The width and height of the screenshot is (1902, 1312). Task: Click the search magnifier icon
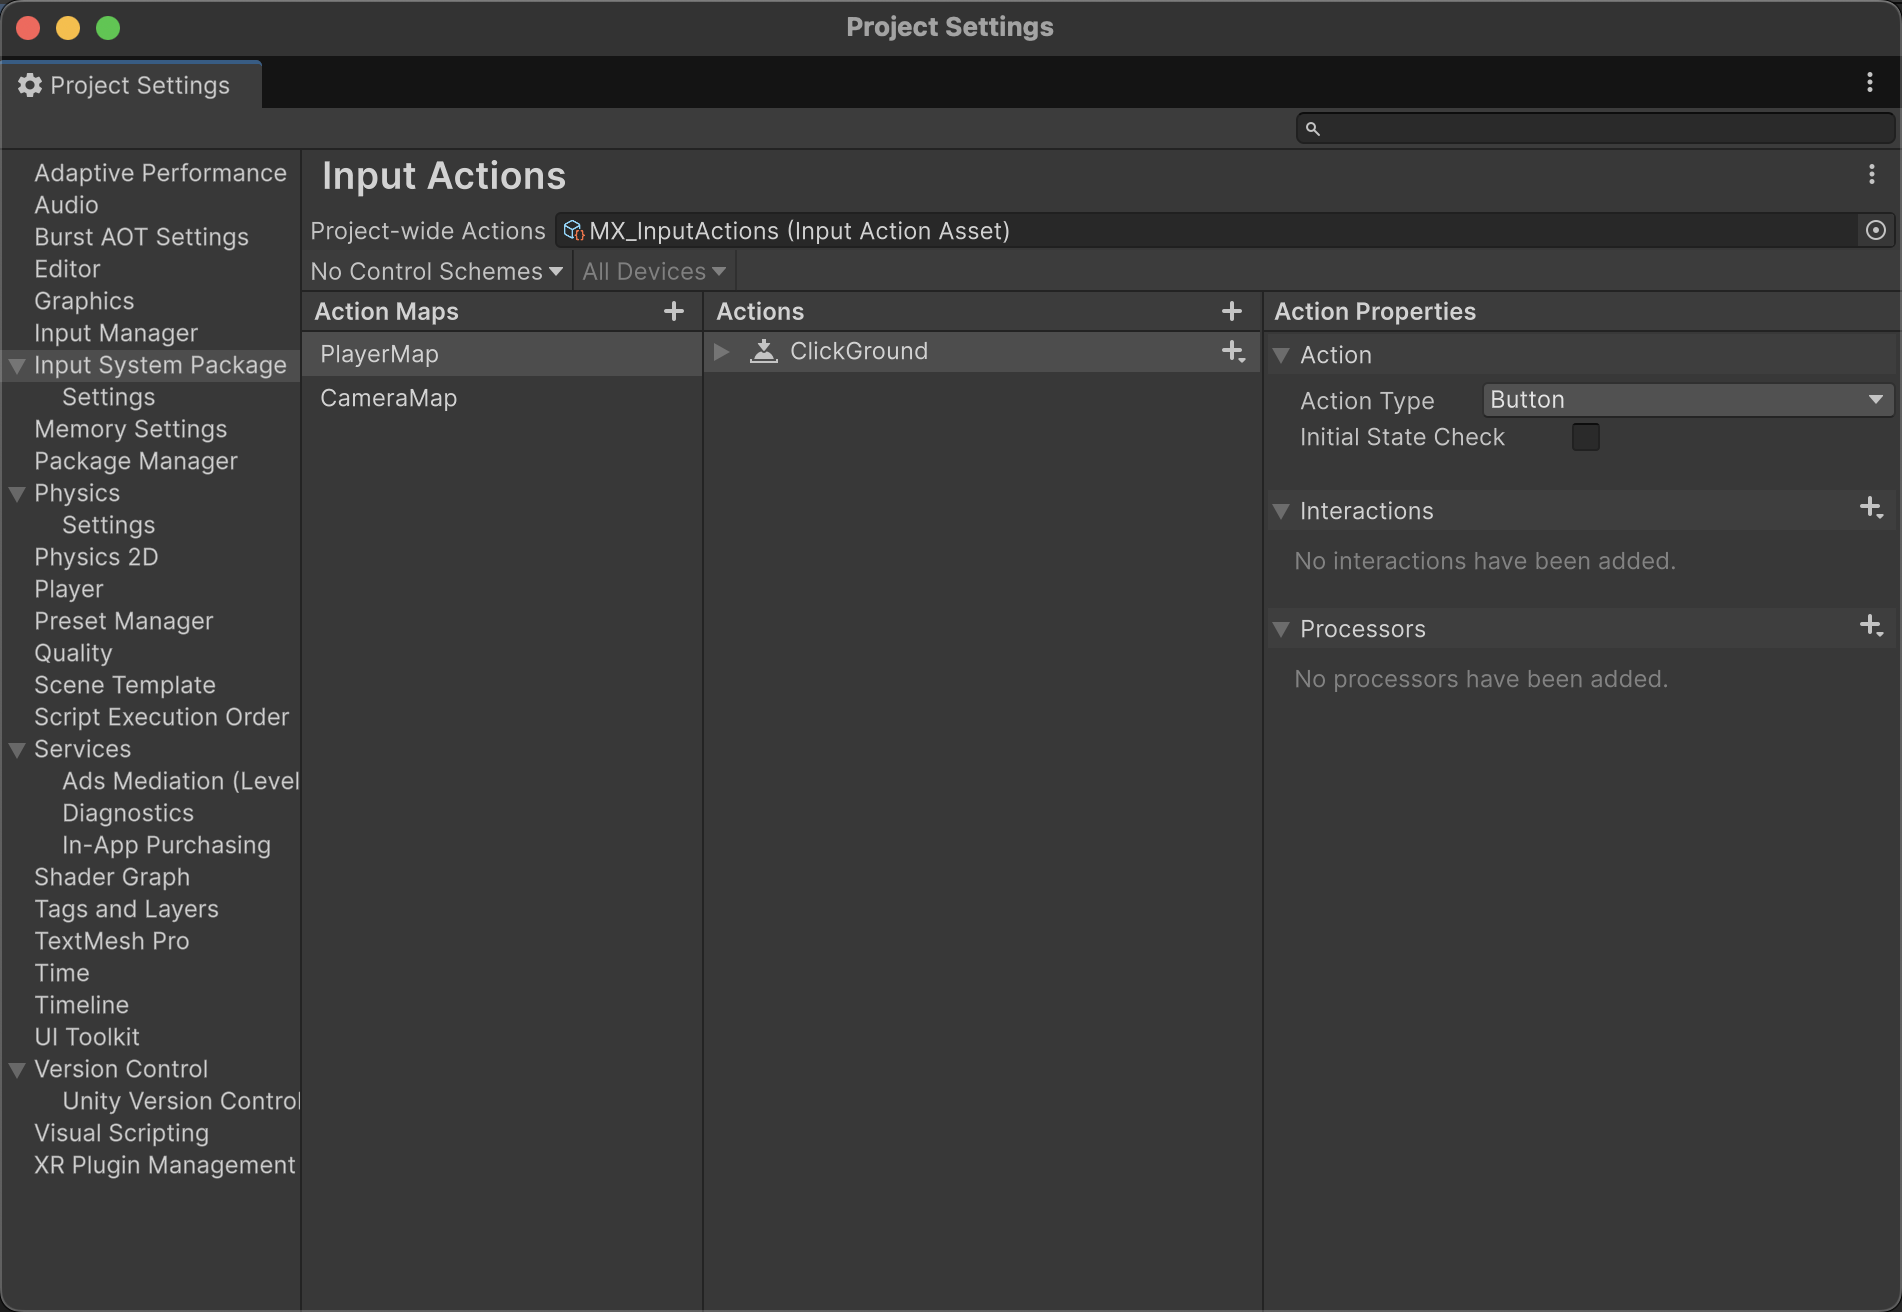point(1314,128)
